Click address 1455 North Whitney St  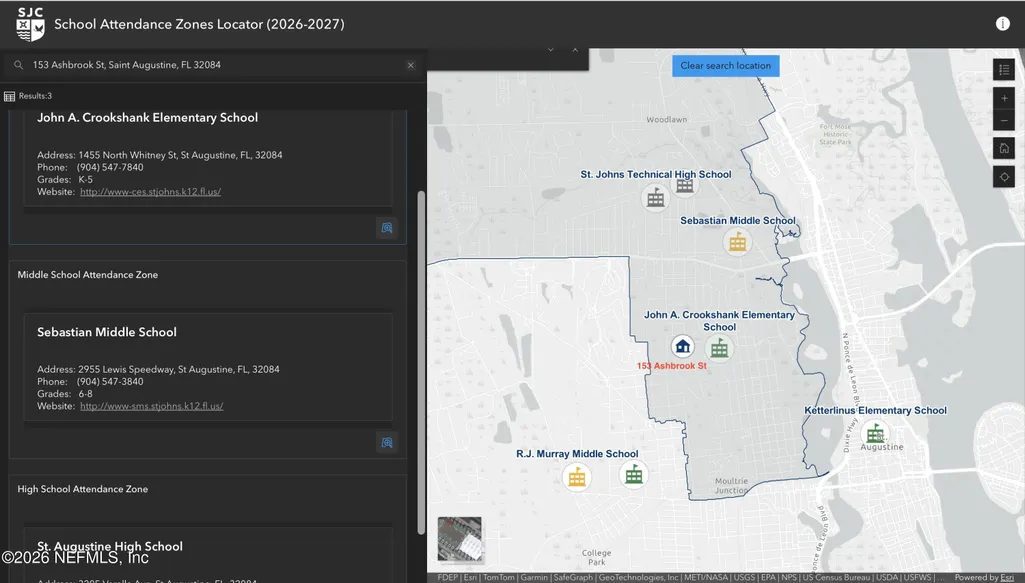click(180, 155)
